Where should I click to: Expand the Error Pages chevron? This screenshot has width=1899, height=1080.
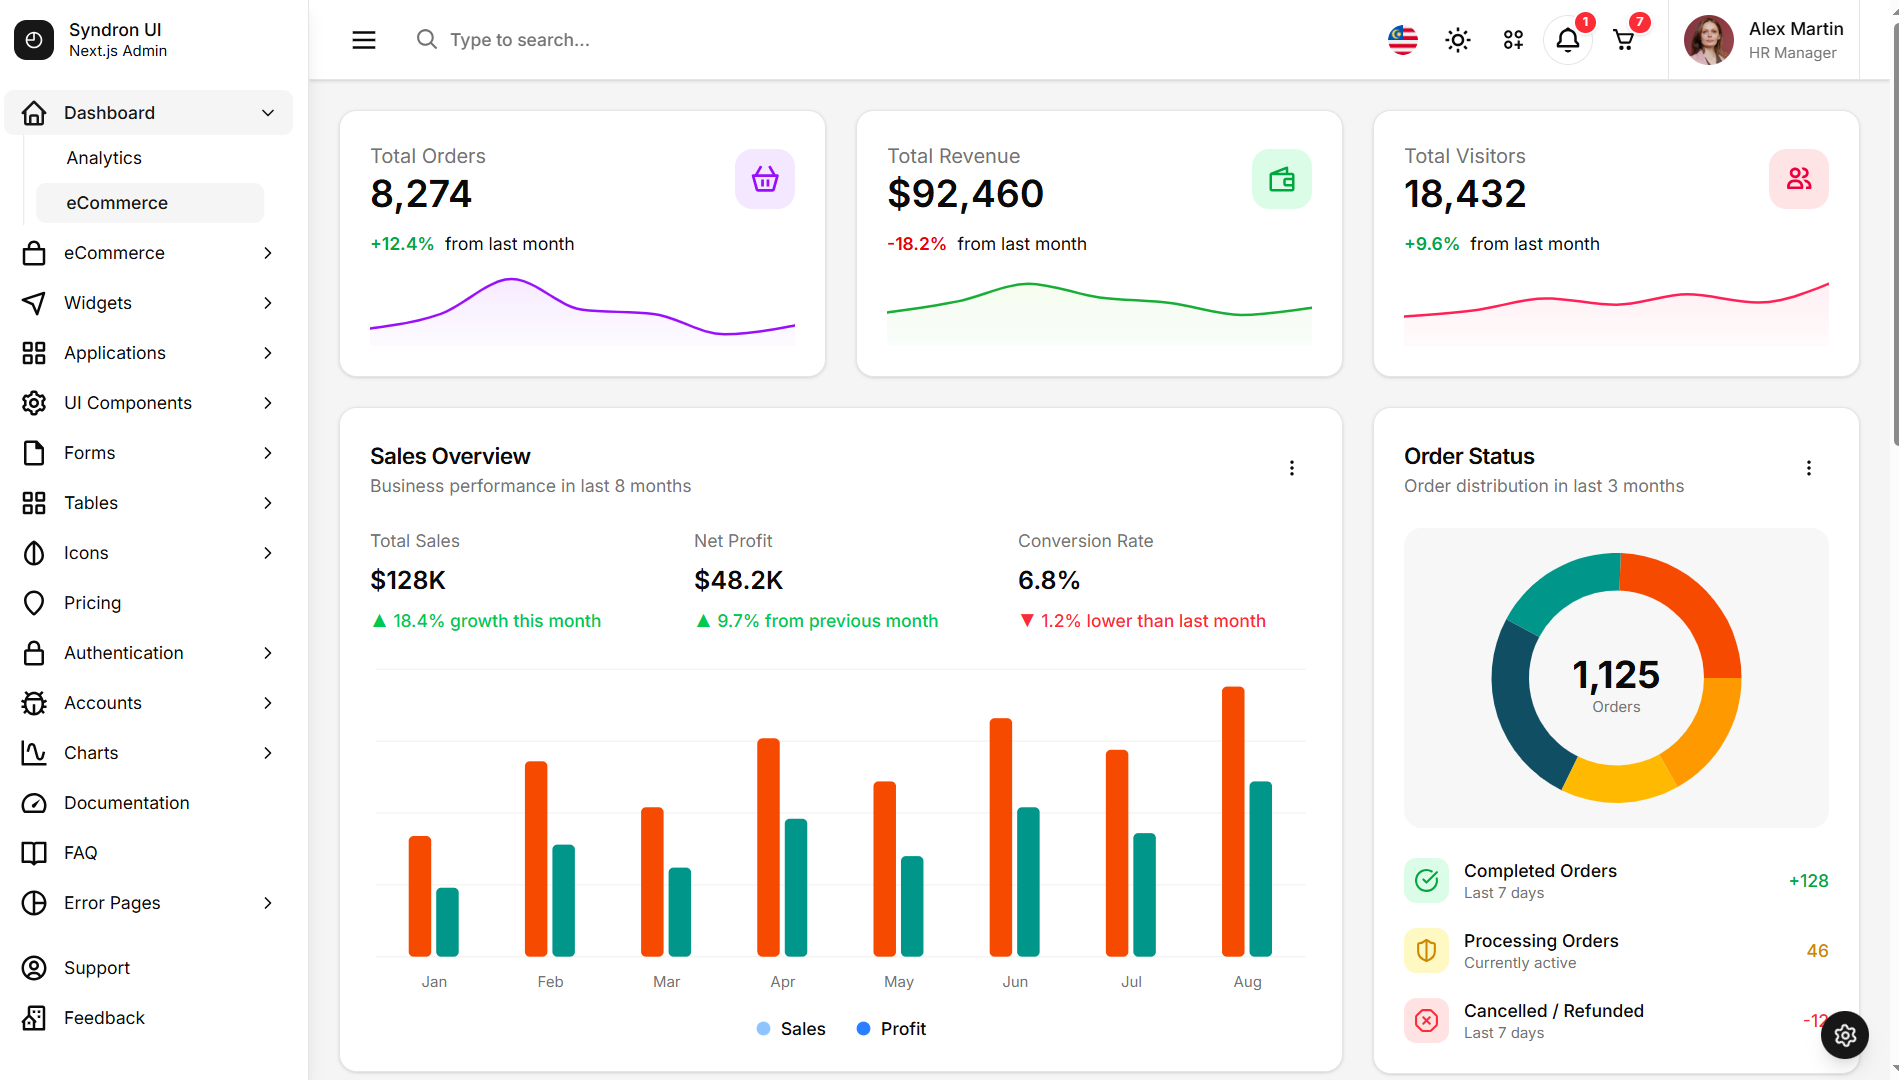[x=268, y=903]
